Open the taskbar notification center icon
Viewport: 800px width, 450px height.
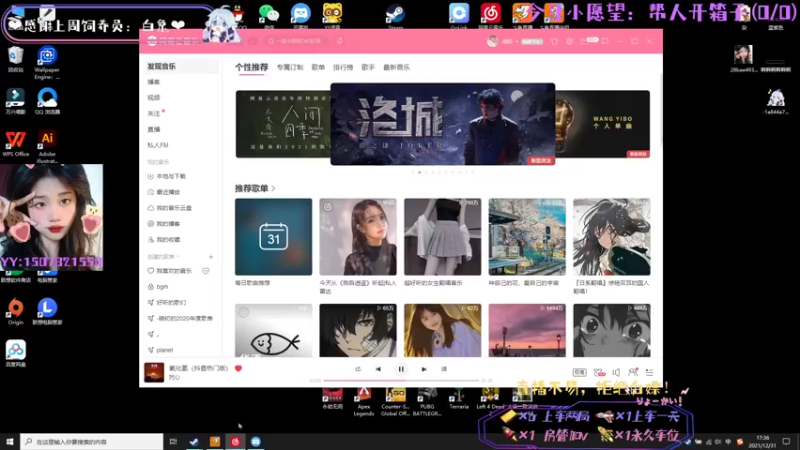(786, 442)
